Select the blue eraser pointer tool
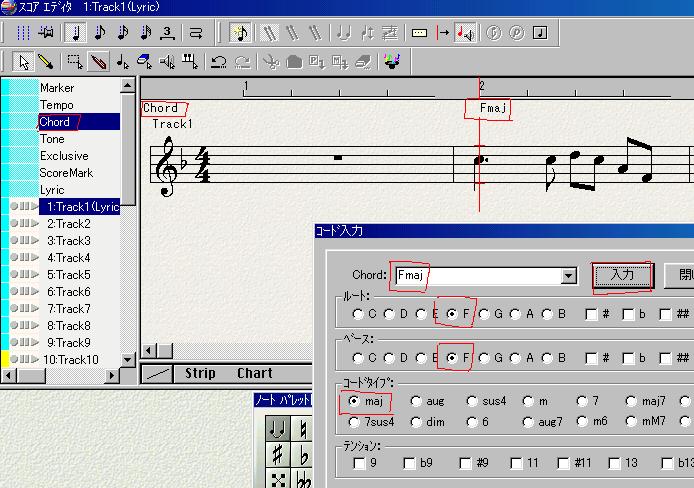 pos(145,61)
